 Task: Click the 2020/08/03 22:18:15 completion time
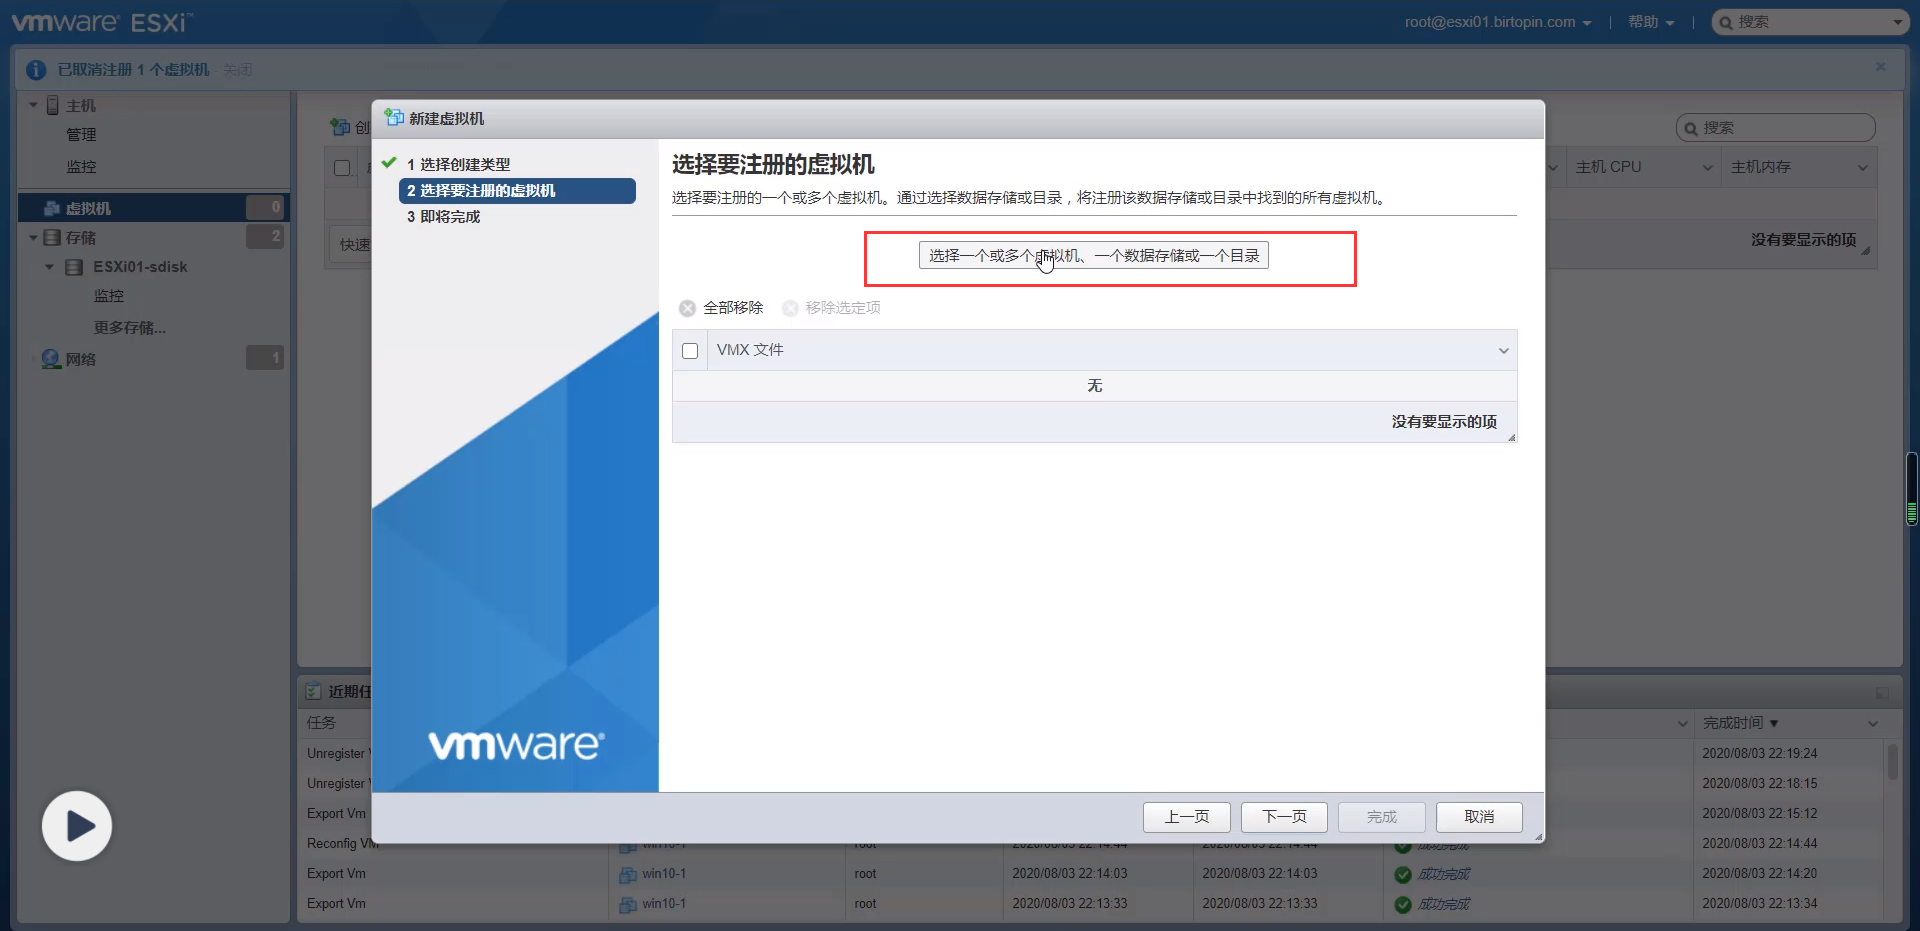click(x=1759, y=784)
